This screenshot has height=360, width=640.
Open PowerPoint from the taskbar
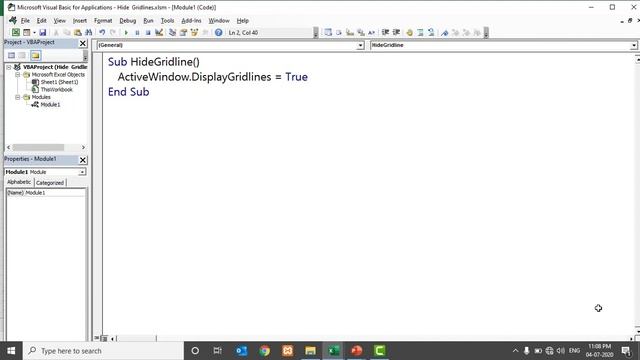[356, 351]
